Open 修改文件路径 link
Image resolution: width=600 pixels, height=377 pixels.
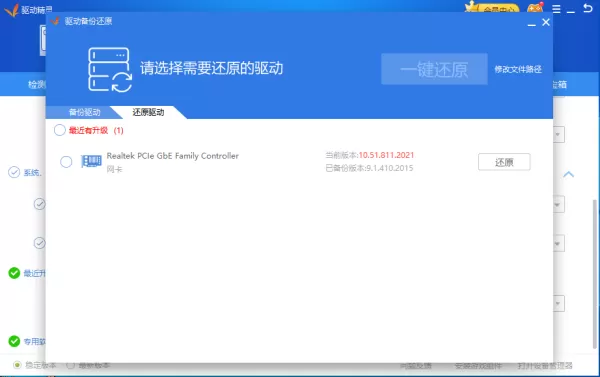(x=518, y=69)
